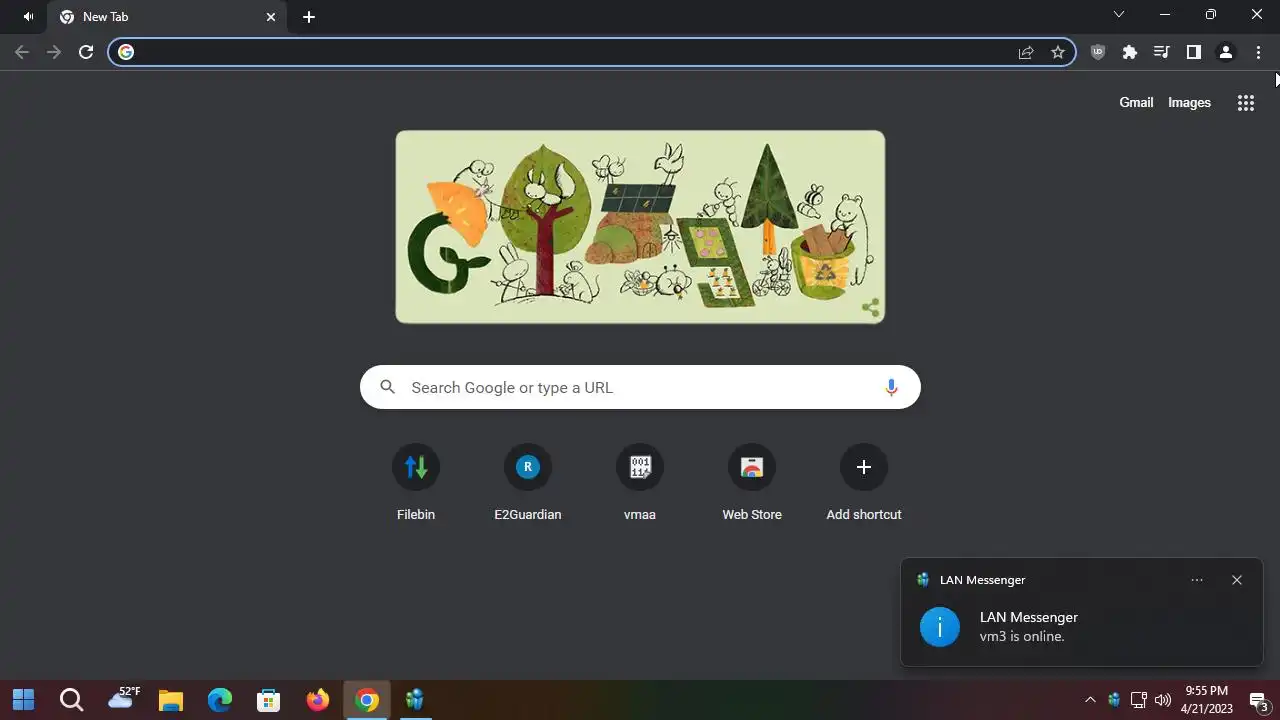Expand hidden system tray icons
Viewport: 1280px width, 720px height.
pyautogui.click(x=1090, y=700)
